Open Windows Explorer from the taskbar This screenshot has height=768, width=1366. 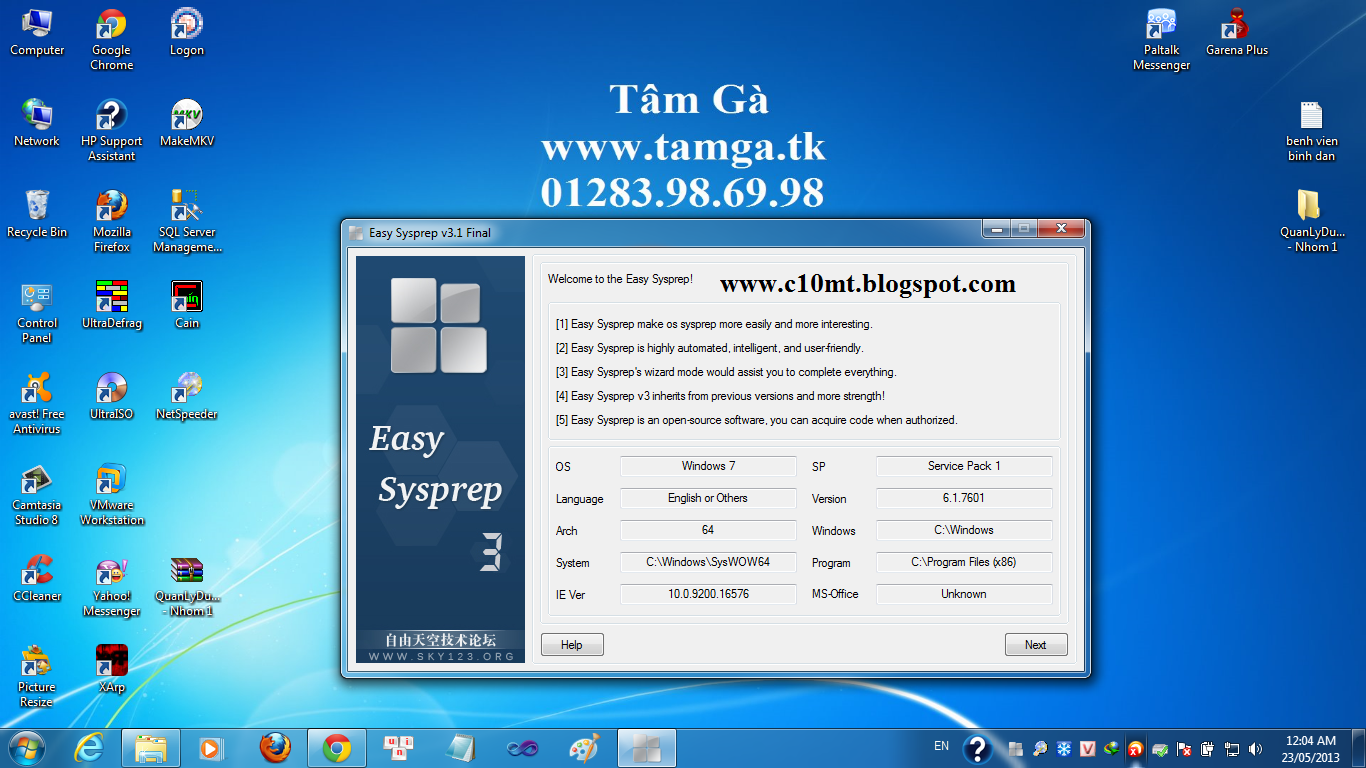(151, 748)
